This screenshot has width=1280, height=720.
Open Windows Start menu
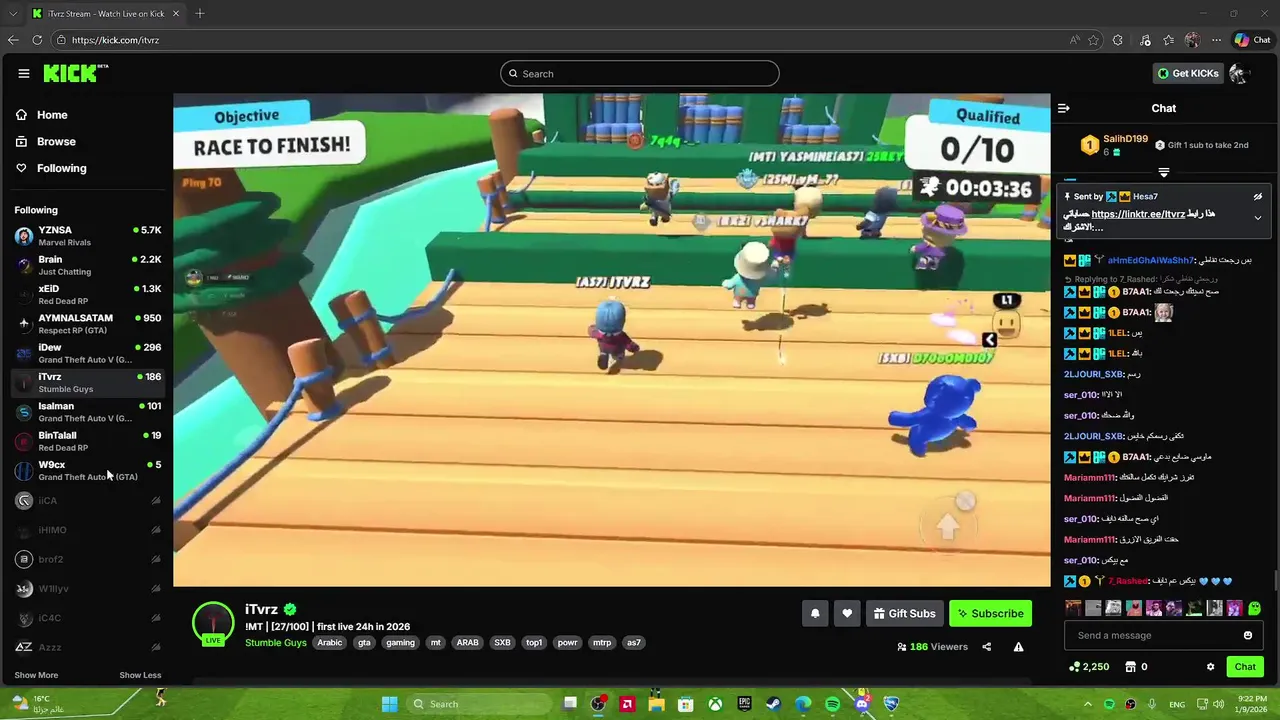[x=389, y=704]
